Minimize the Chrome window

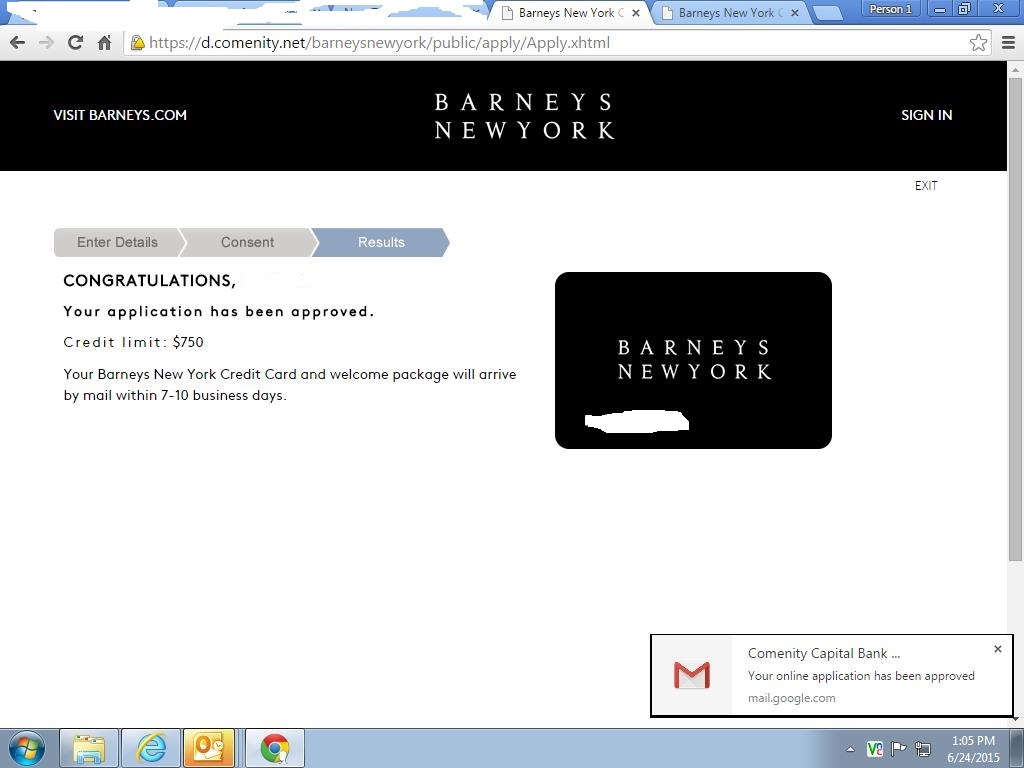(x=940, y=9)
